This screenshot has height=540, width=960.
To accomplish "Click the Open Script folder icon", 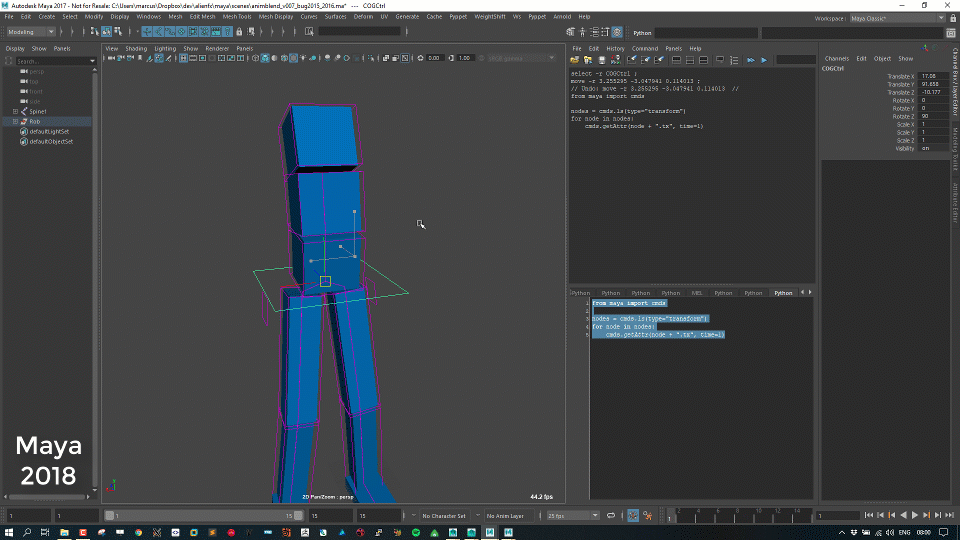I will 575,60.
